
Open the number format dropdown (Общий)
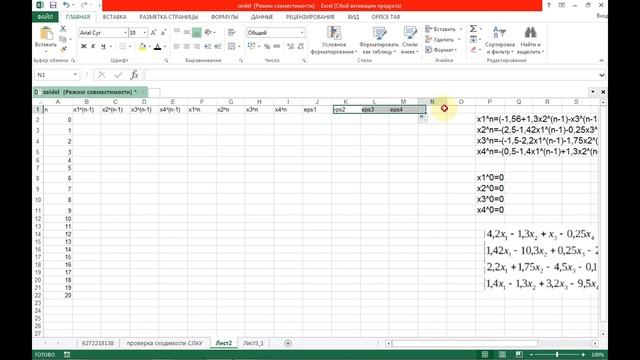[x=302, y=33]
